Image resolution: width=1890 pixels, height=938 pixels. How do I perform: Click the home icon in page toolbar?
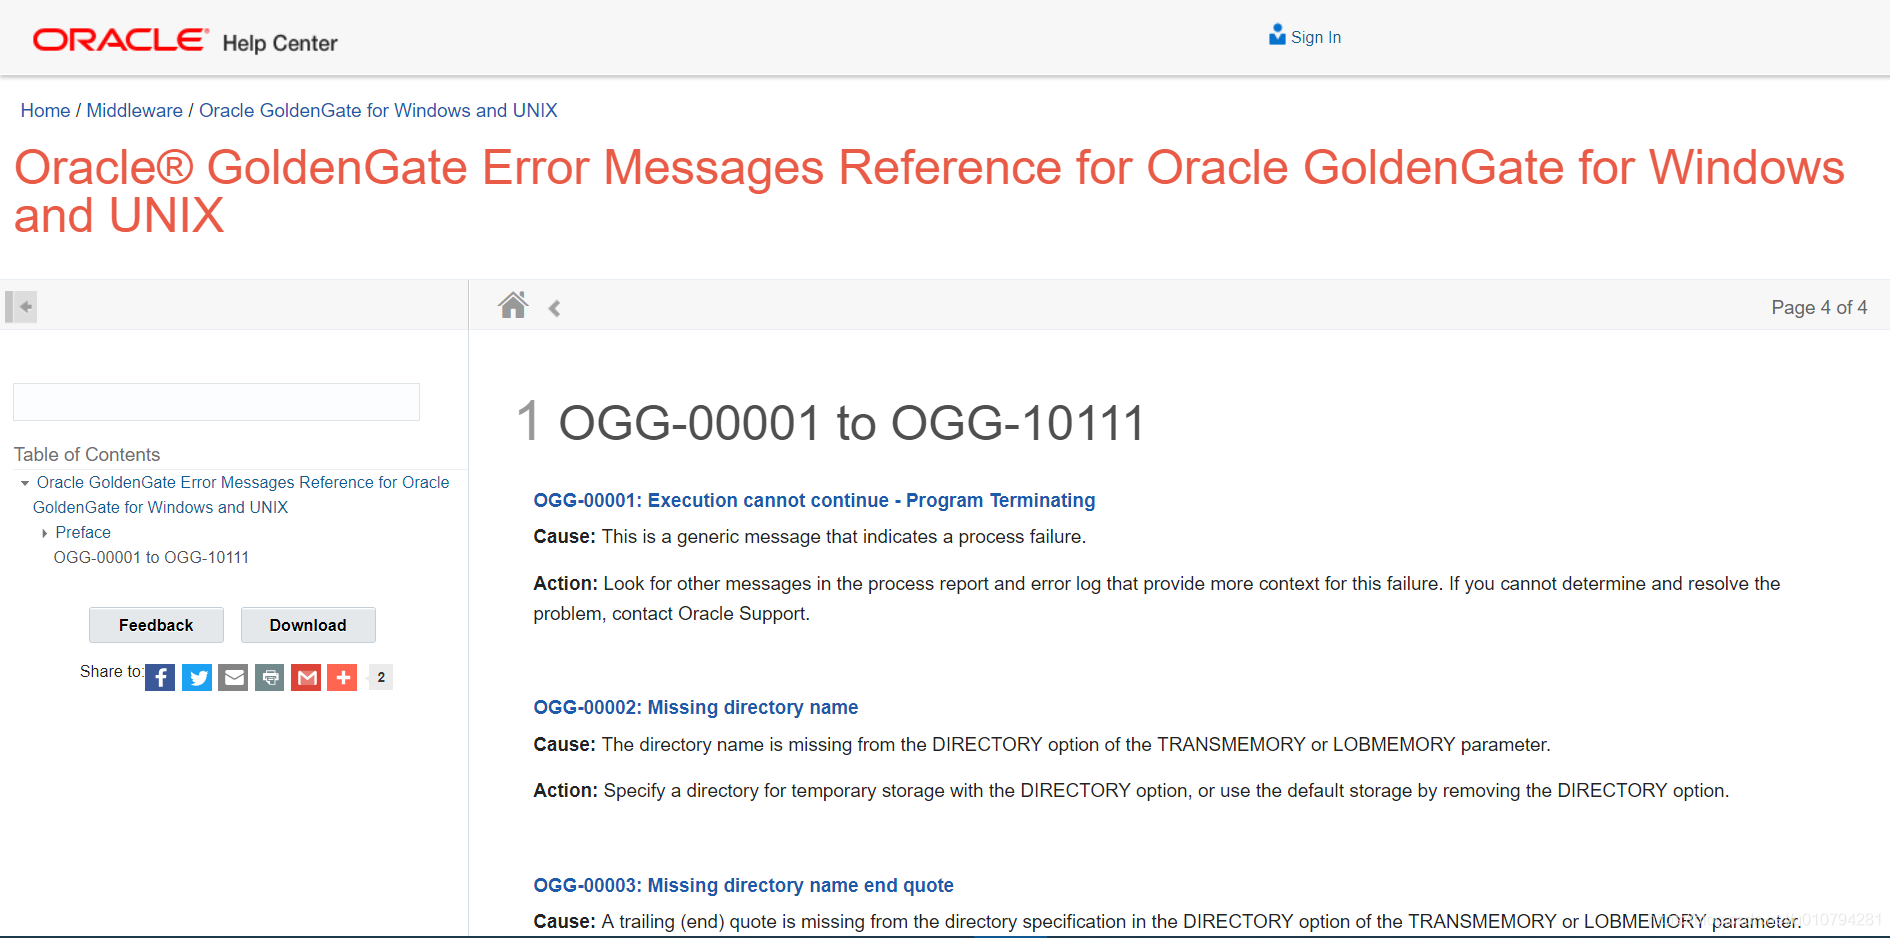point(513,305)
